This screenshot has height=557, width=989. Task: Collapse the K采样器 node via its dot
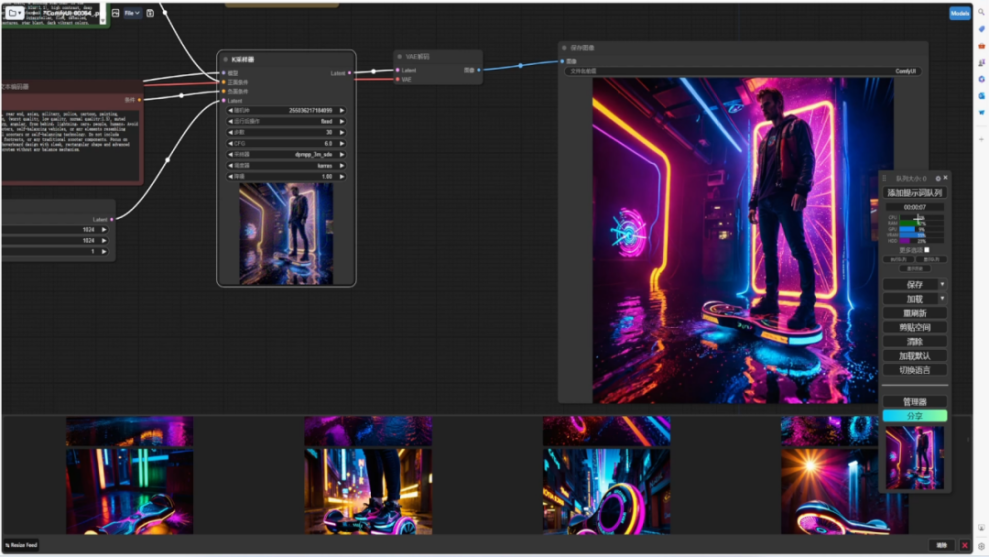(225, 59)
